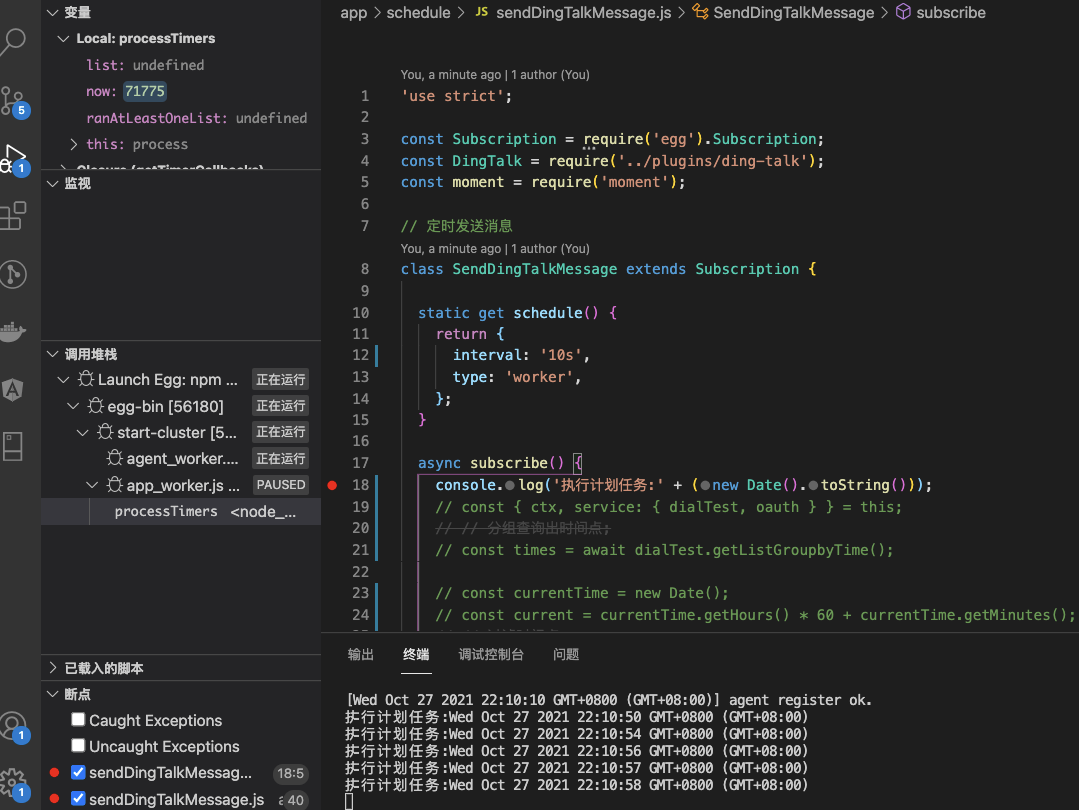Click red breakpoint dot next to sendDingTalkMessage.js 40
The height and width of the screenshot is (810, 1079).
pyautogui.click(x=54, y=799)
